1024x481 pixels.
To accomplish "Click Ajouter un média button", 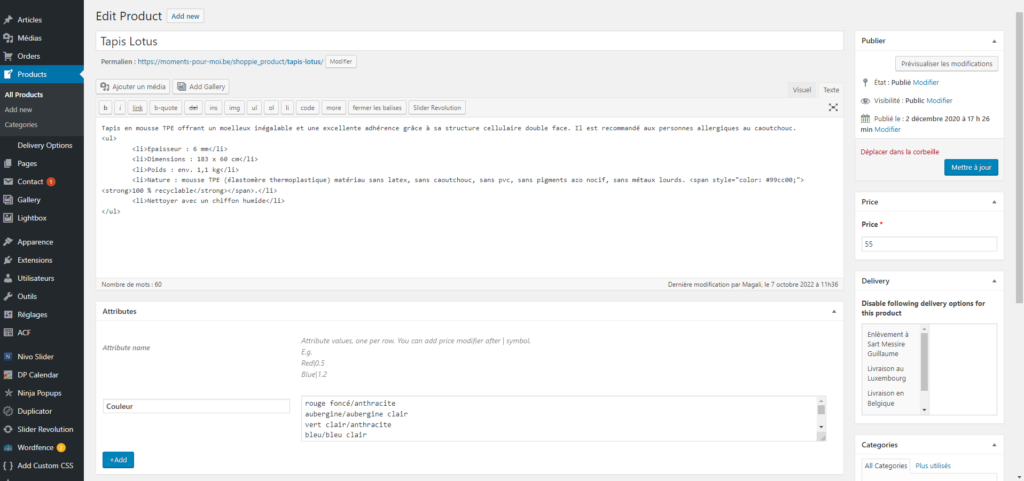I will tap(133, 87).
